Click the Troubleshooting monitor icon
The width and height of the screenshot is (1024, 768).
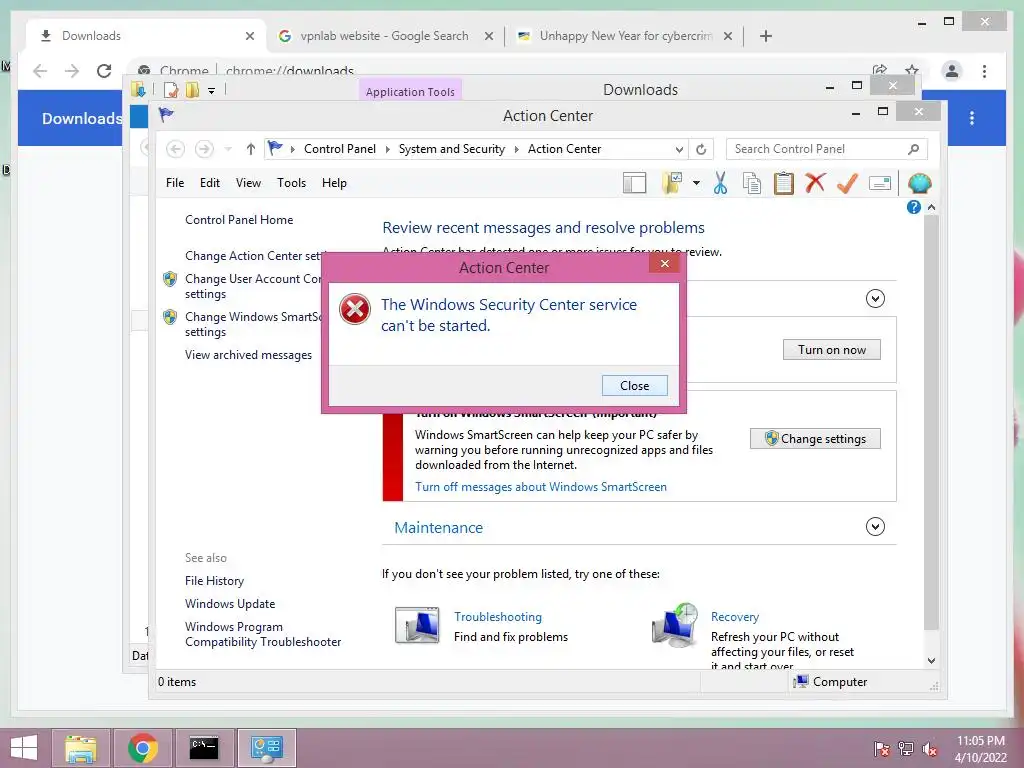(417, 626)
